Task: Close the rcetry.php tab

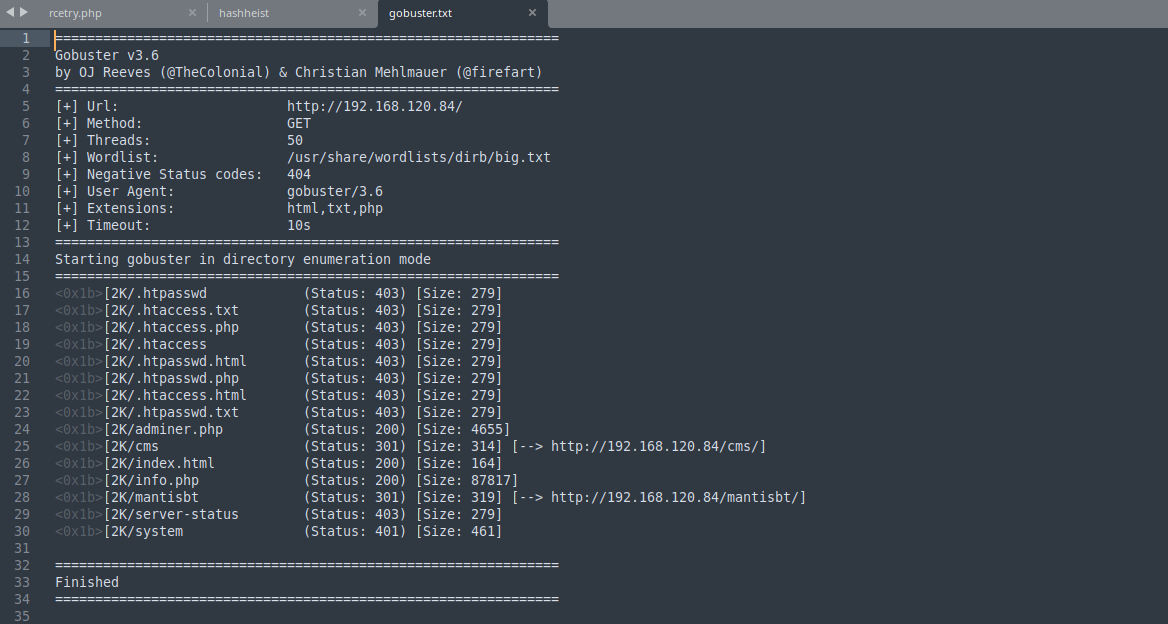Action: click(x=192, y=13)
